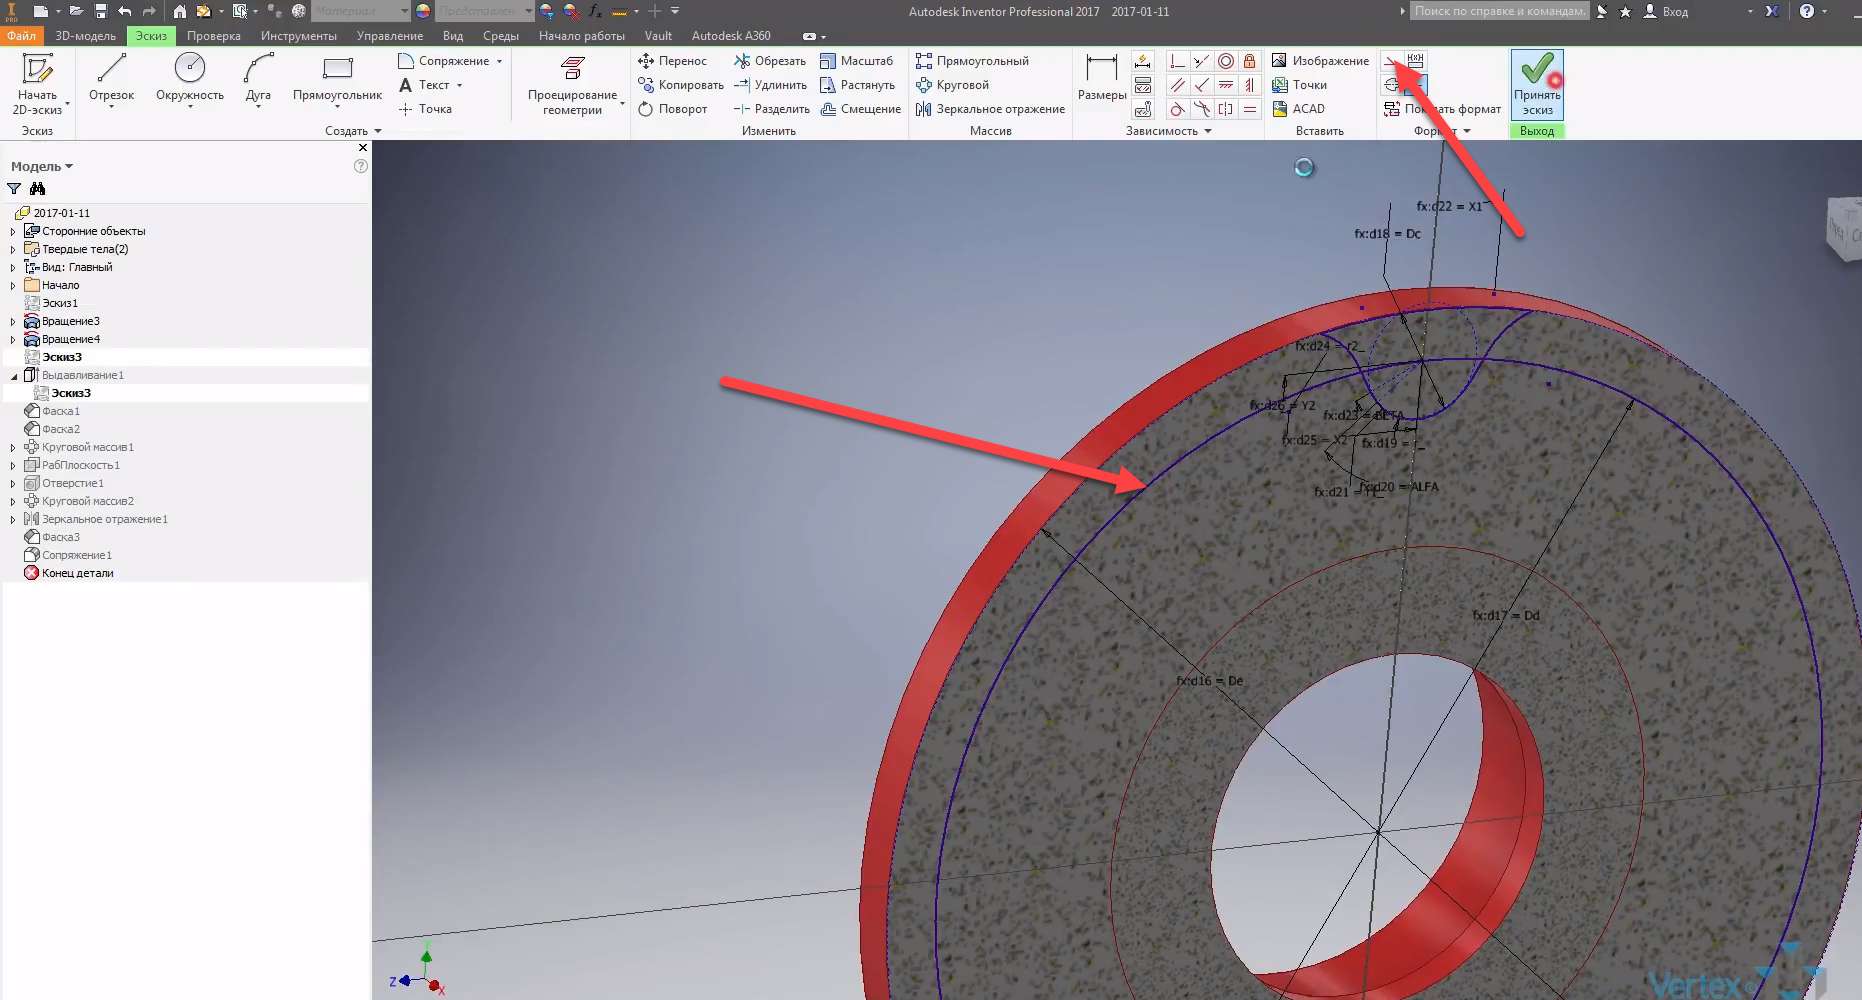The width and height of the screenshot is (1862, 1000).
Task: Click the Dimension (Размеры) tool
Action: tap(1102, 78)
